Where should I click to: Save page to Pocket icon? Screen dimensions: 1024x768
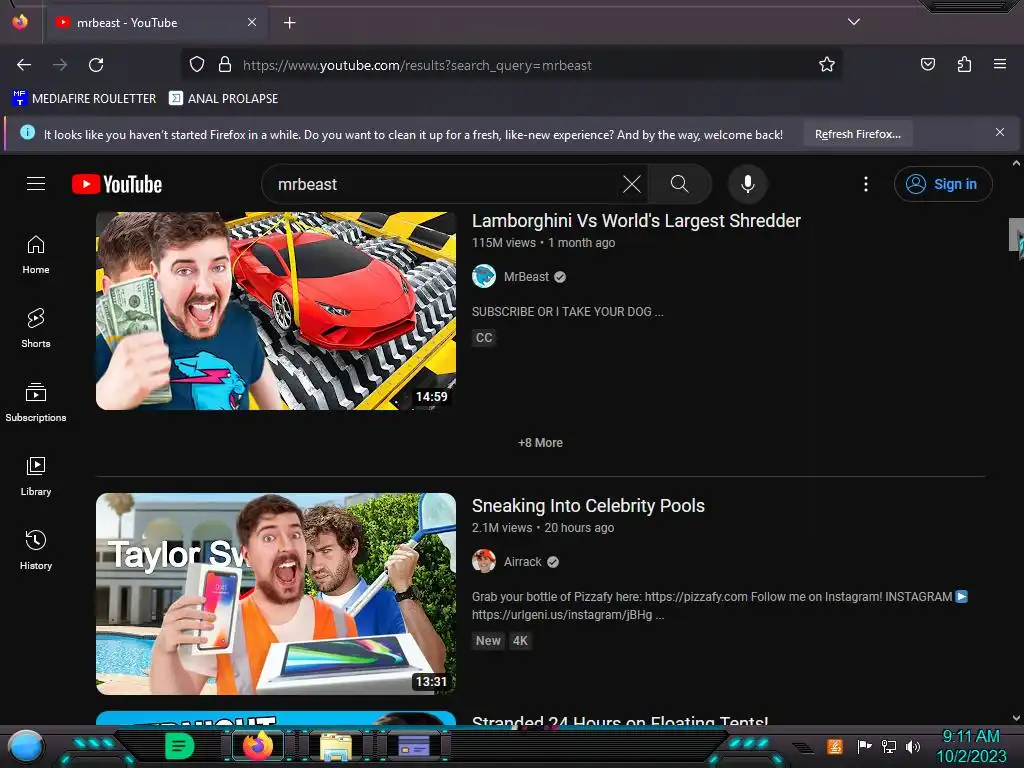coord(927,65)
